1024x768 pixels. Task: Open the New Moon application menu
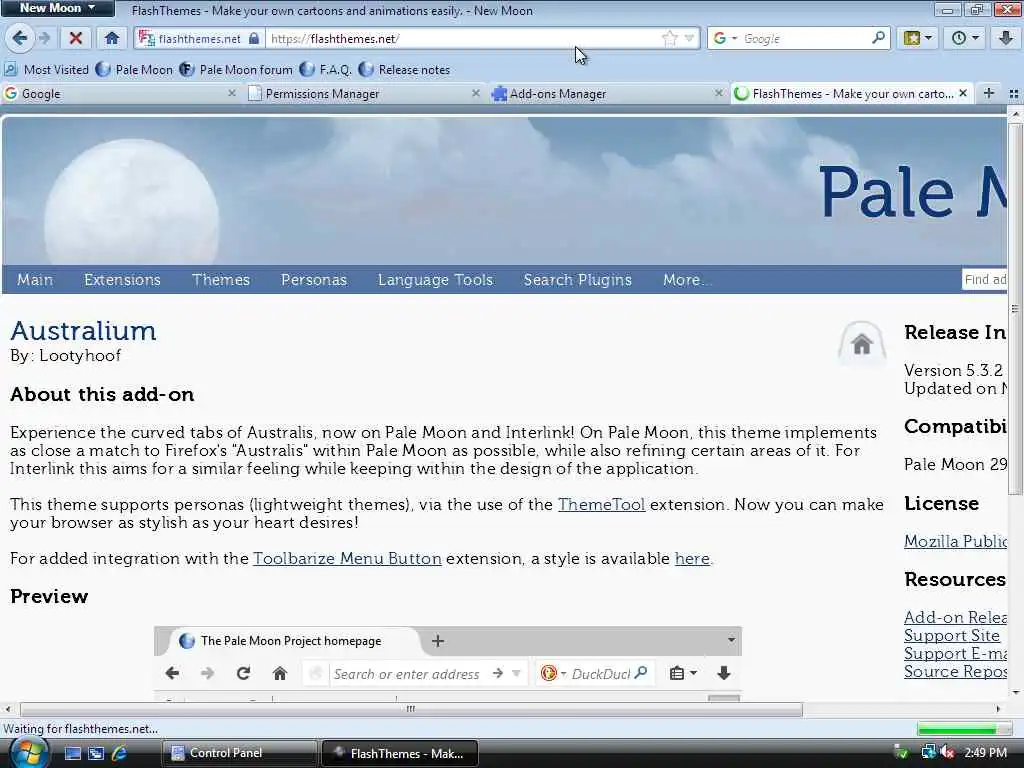57,8
